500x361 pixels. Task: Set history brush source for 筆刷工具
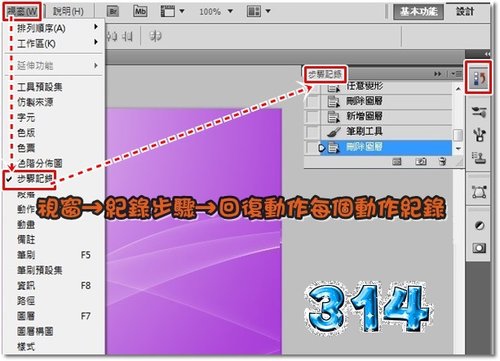click(312, 132)
